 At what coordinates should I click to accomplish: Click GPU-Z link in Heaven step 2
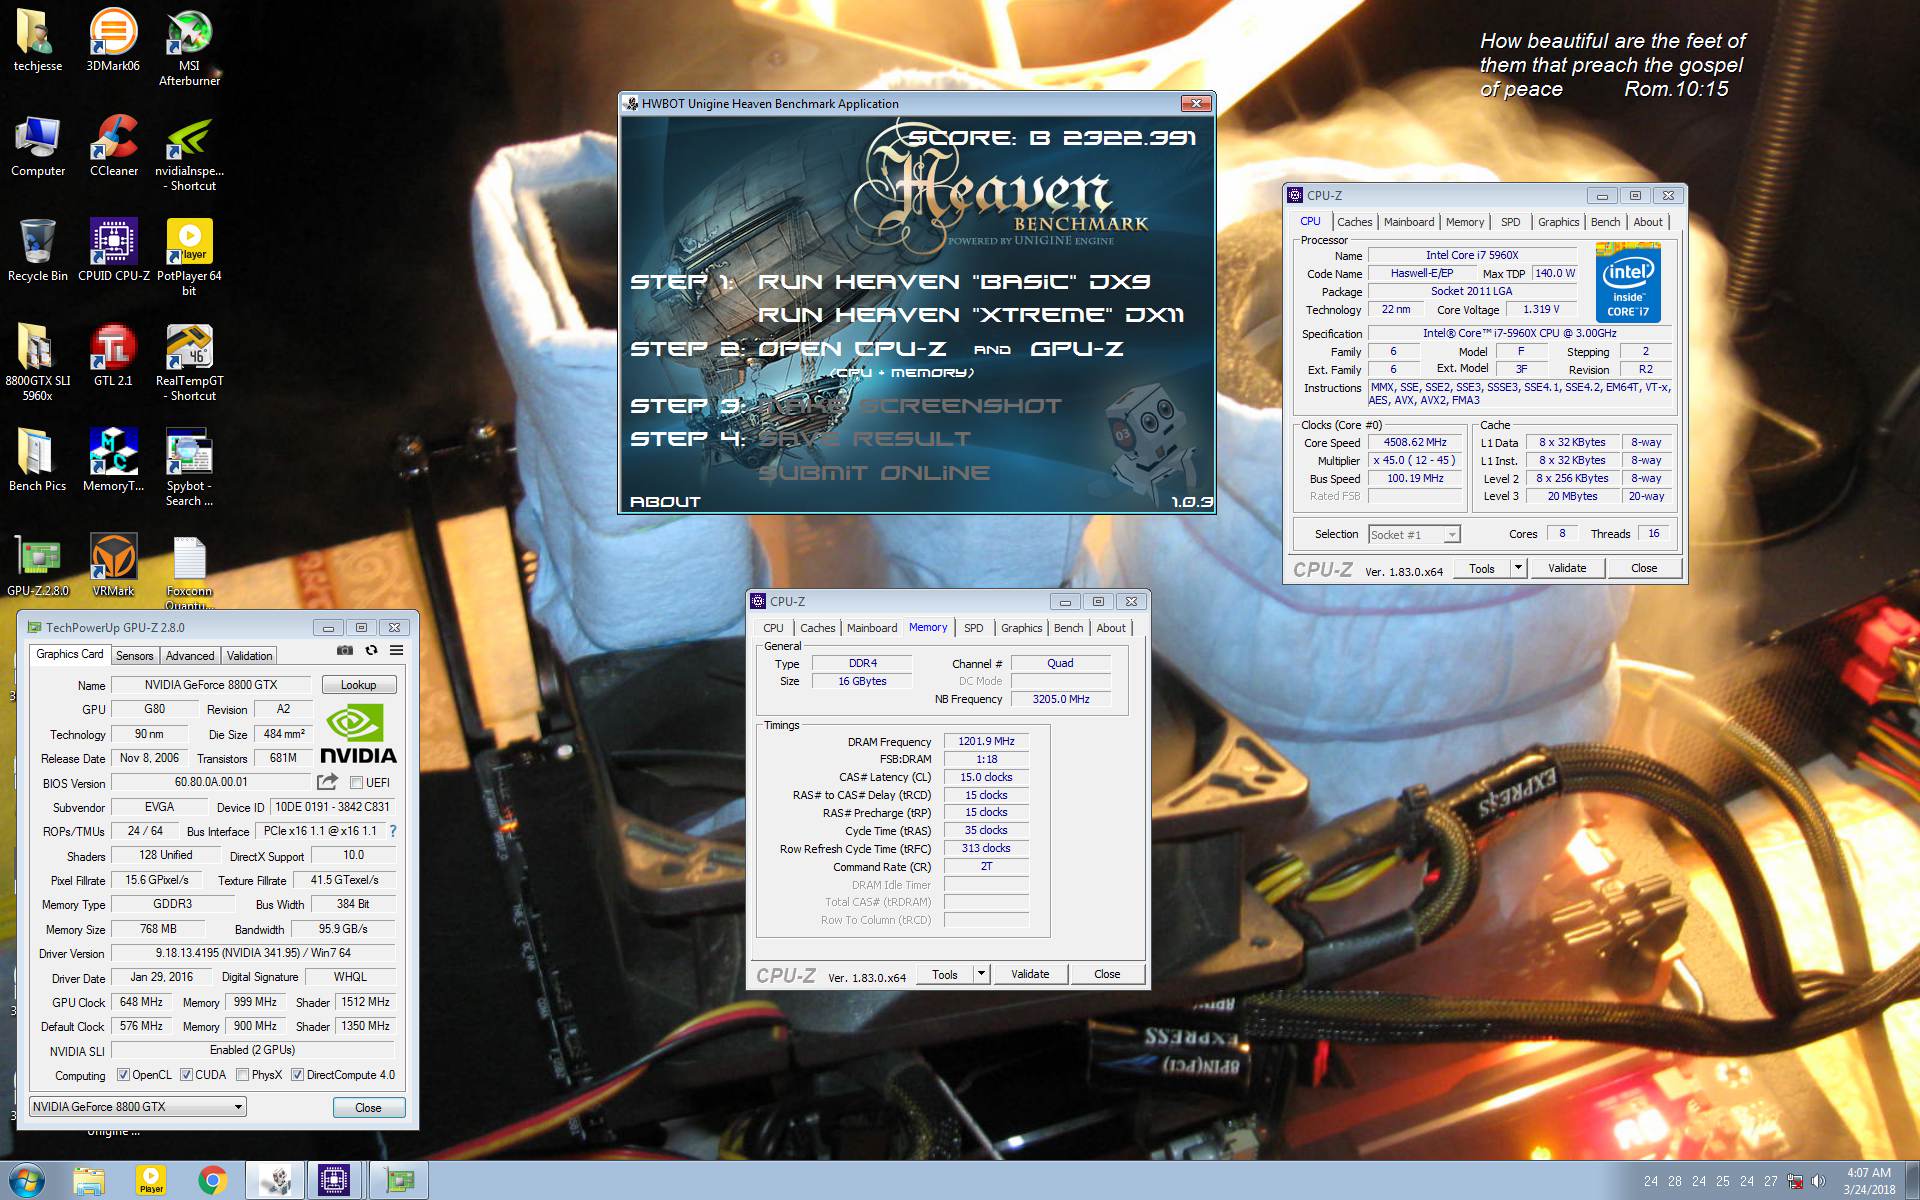tap(1076, 349)
